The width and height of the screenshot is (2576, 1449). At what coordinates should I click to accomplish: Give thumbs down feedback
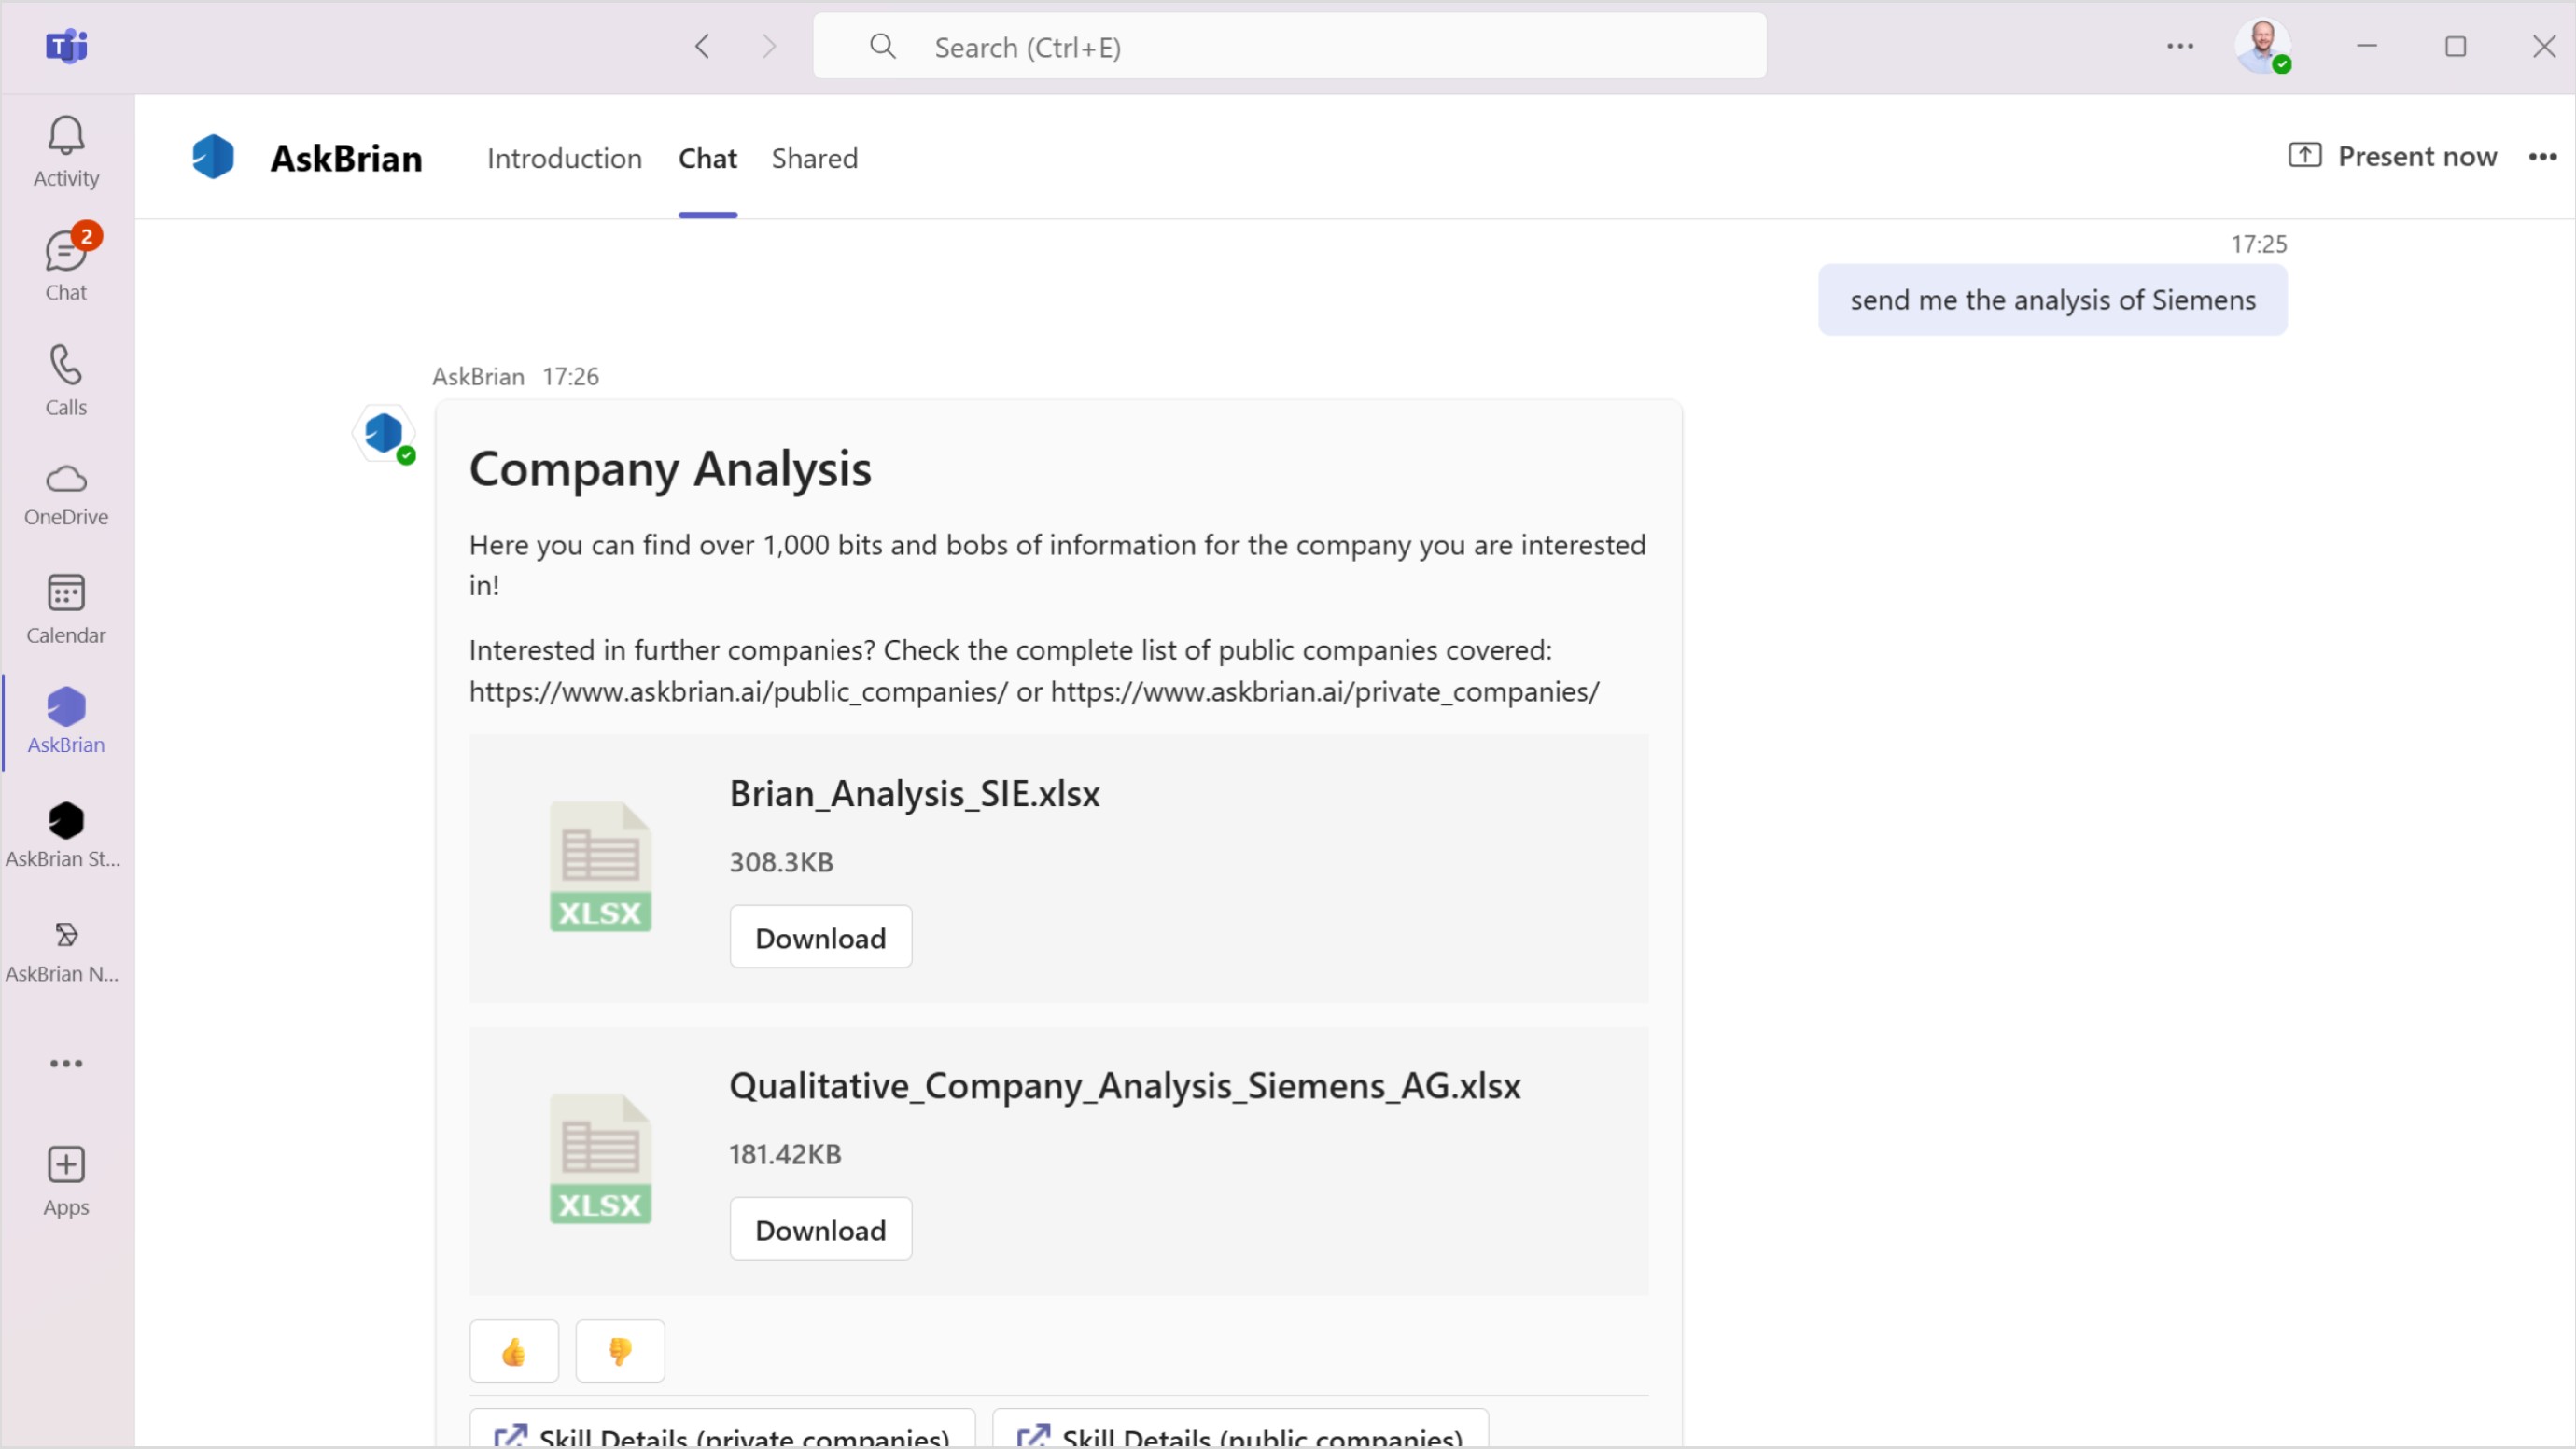[620, 1351]
